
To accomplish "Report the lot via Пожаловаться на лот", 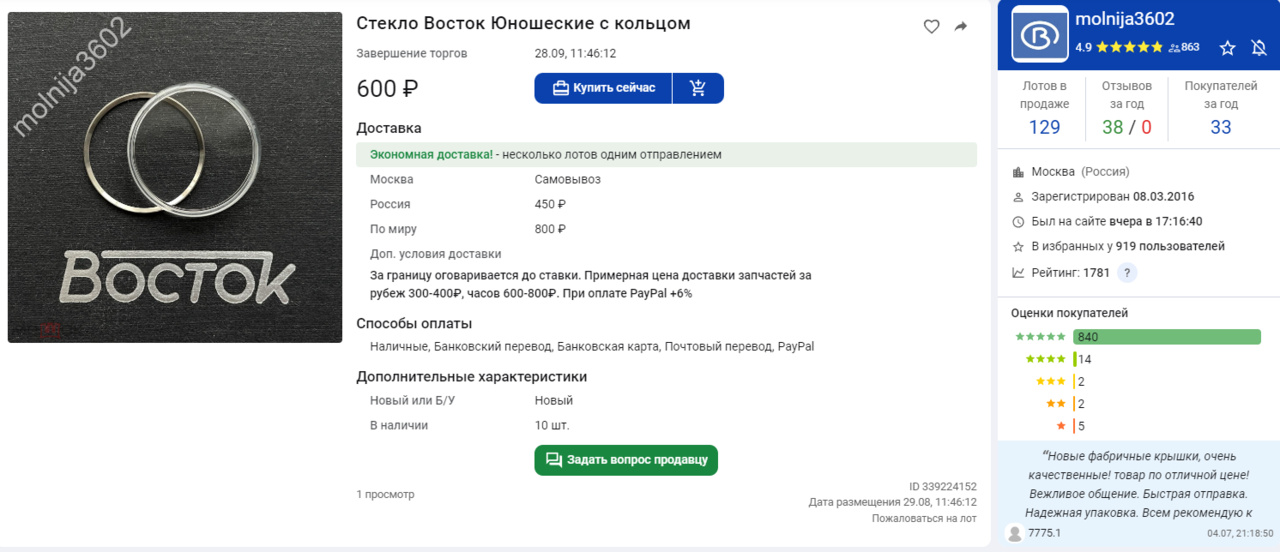I will click(x=924, y=519).
